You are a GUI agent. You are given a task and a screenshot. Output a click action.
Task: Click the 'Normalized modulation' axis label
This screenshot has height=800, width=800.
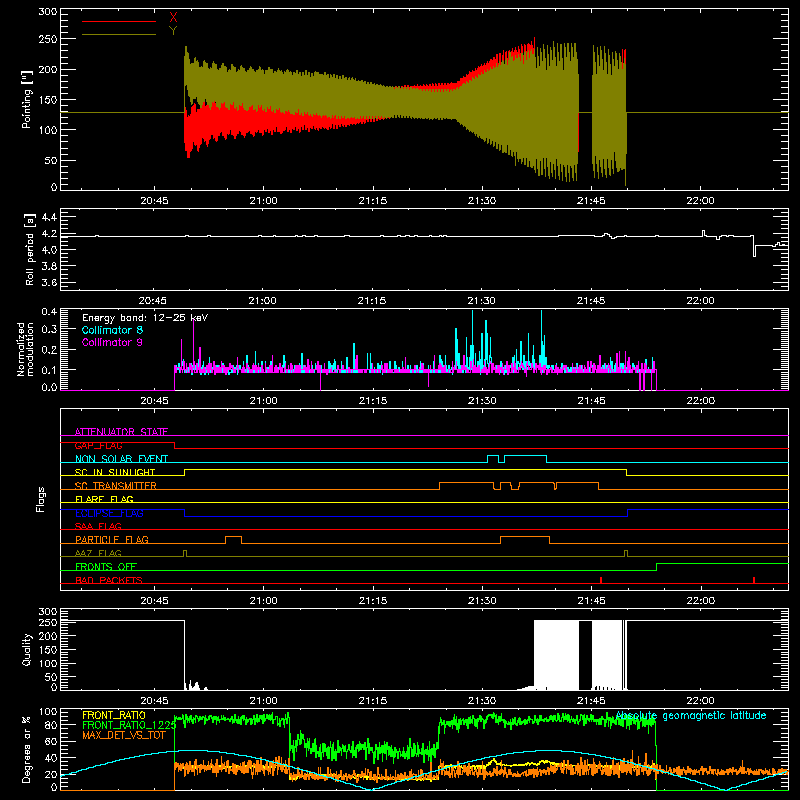[24, 349]
